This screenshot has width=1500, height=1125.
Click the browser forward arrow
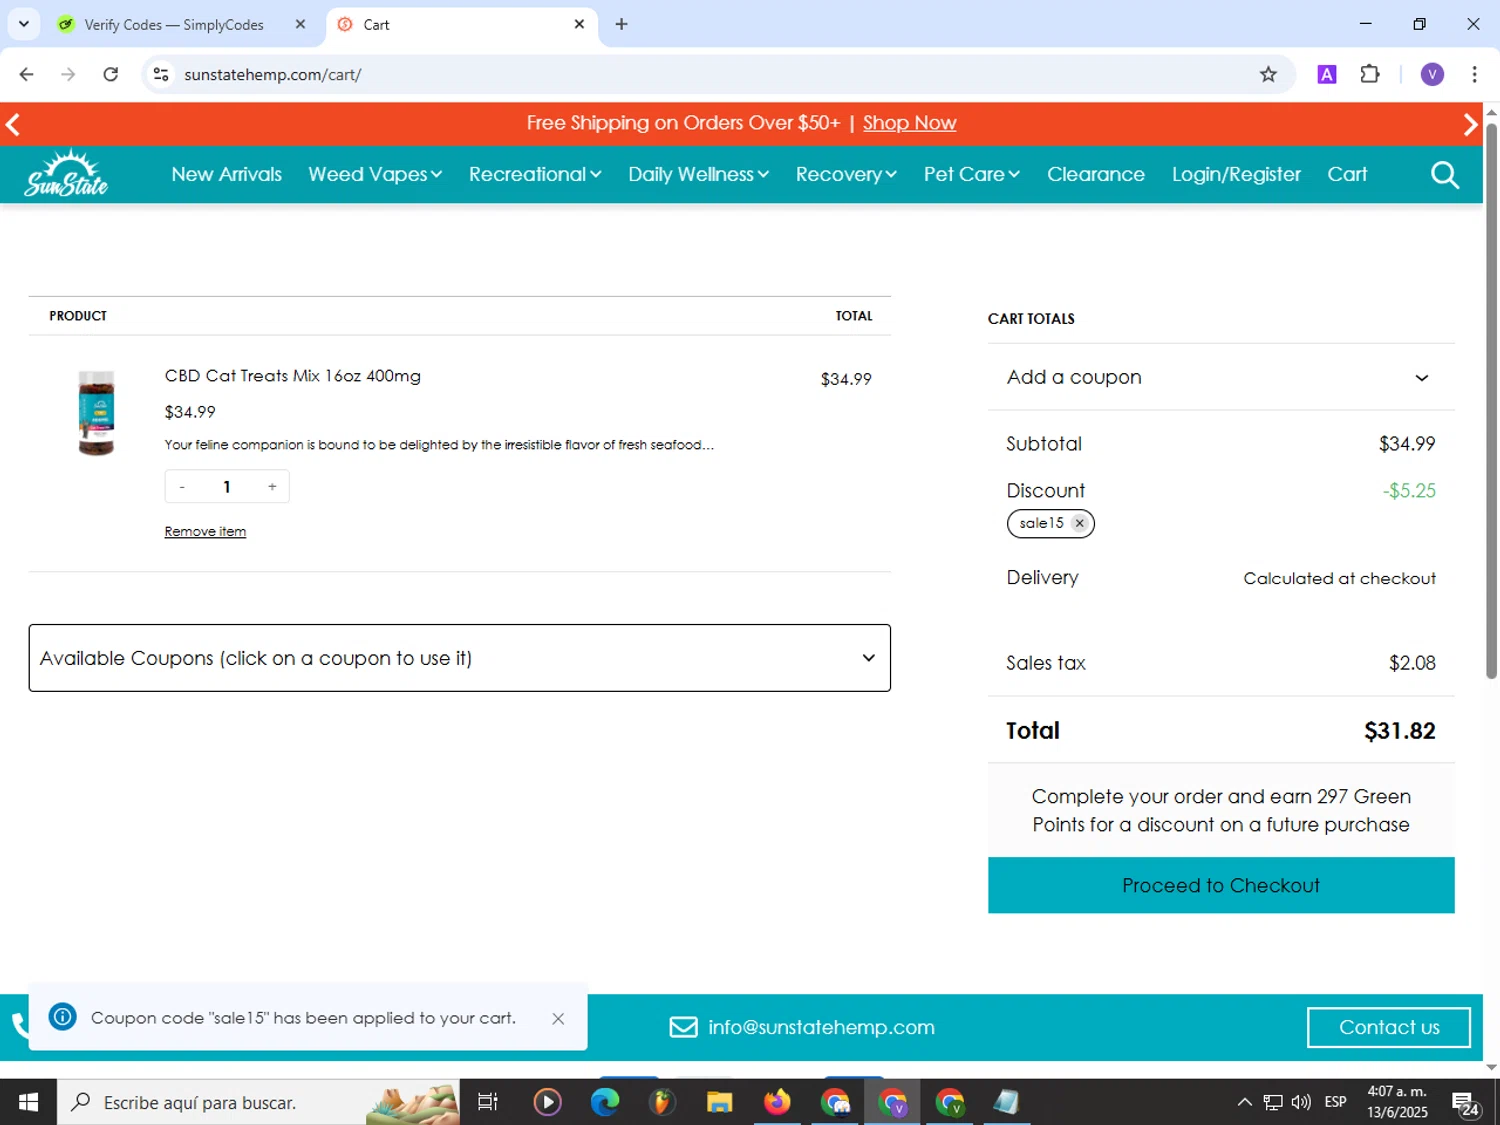point(68,74)
